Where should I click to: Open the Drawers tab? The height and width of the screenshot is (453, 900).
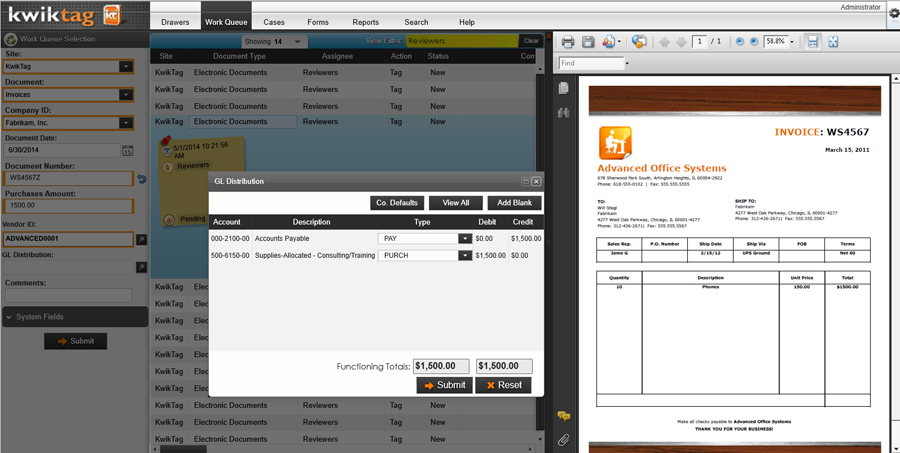[175, 22]
